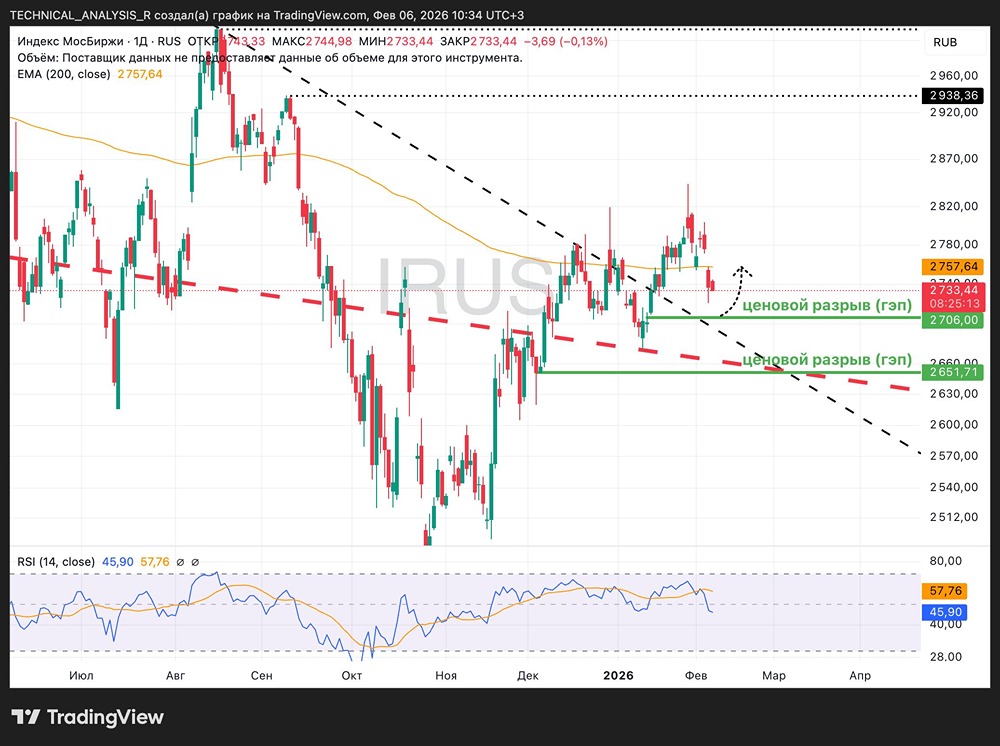This screenshot has height=746, width=1000.
Task: Click the 08:25:13 bar countdown timer
Action: [953, 304]
